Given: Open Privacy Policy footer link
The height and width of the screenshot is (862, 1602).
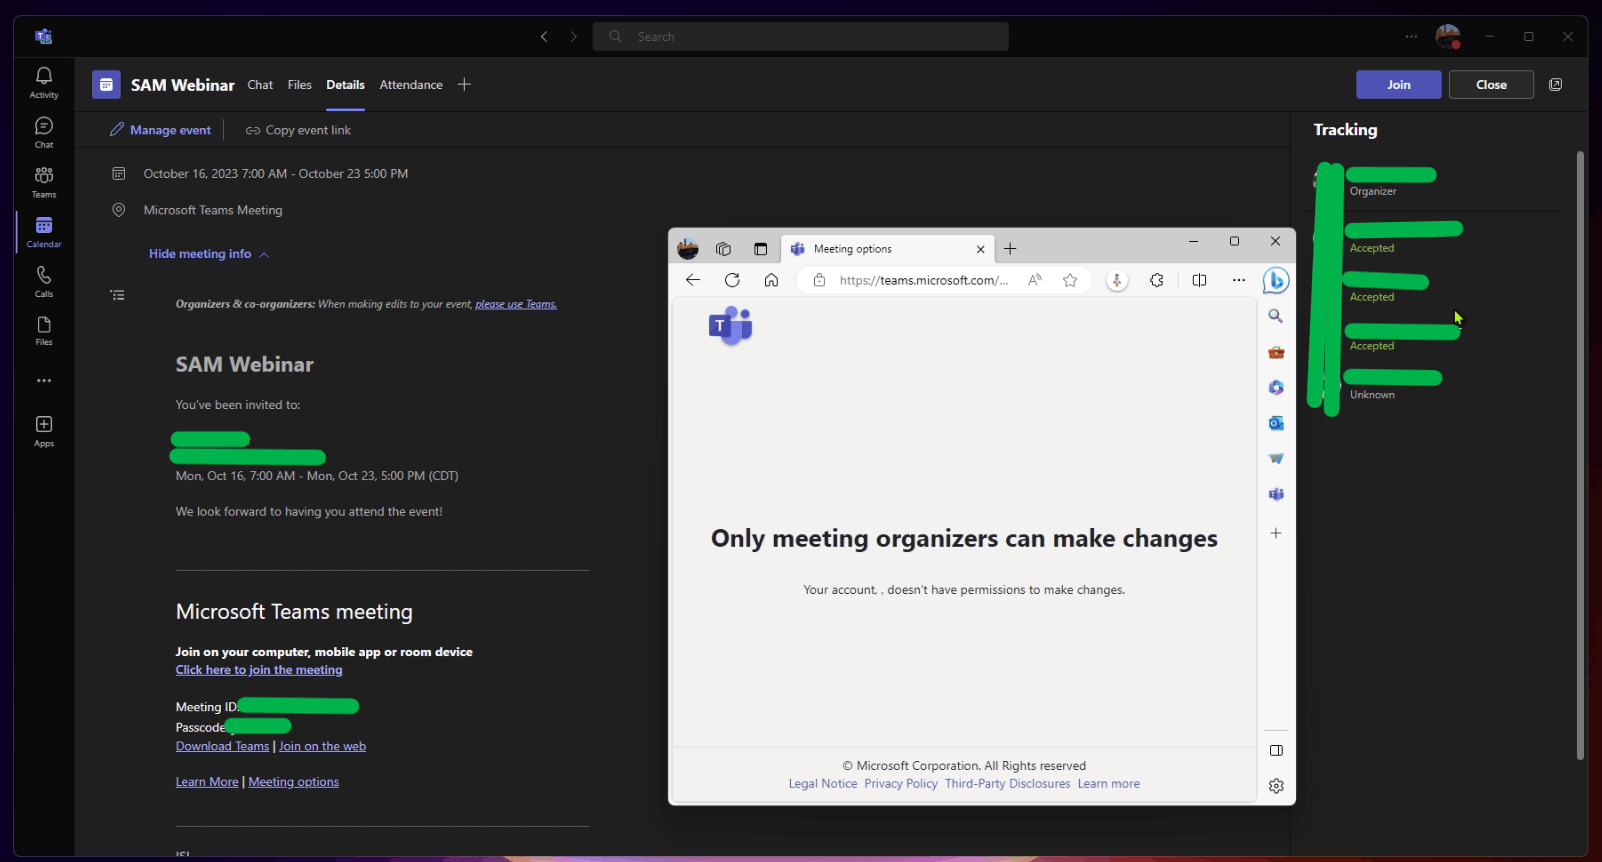Looking at the screenshot, I should coord(901,784).
